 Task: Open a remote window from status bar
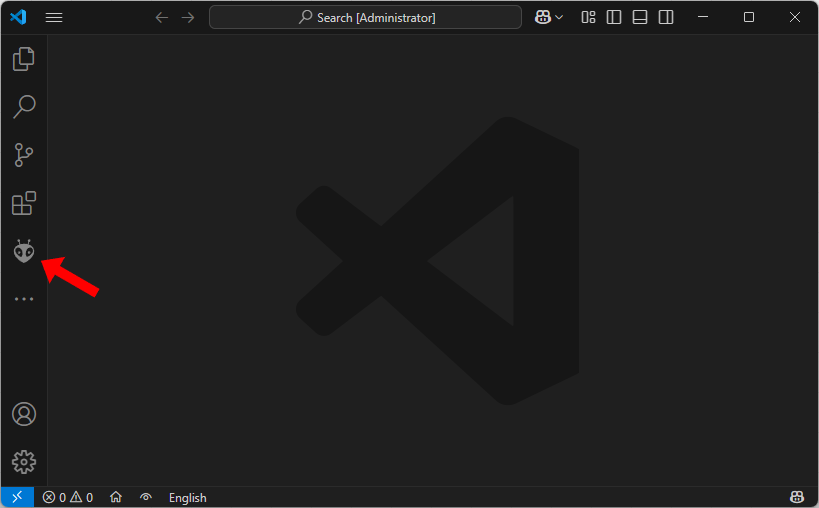coord(17,497)
